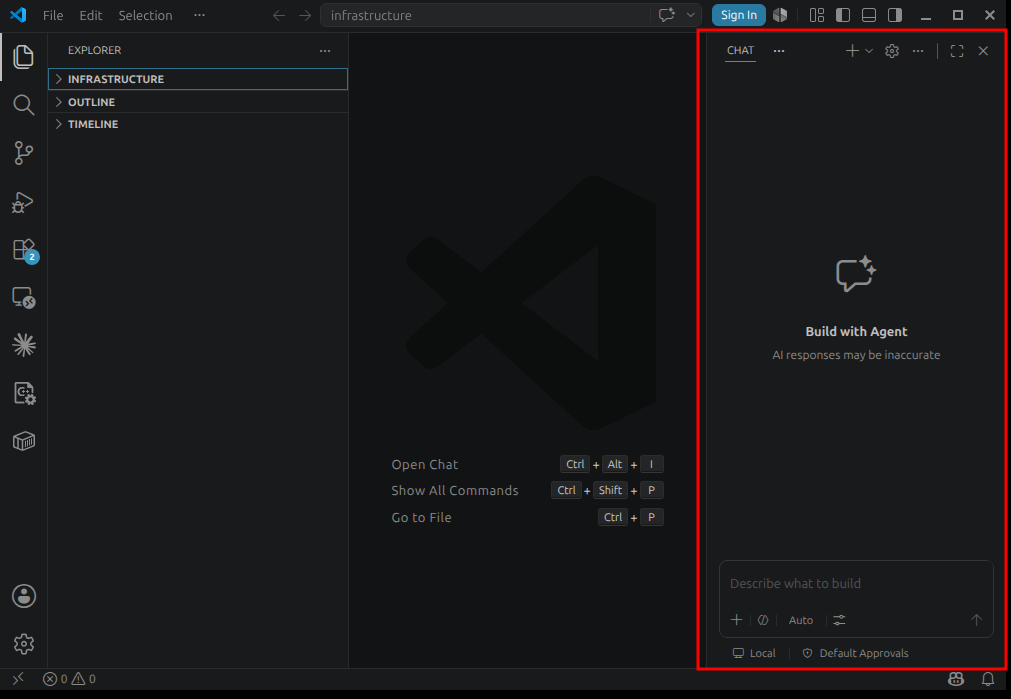
Task: Open Copilot status icon in status bar
Action: tap(956, 678)
